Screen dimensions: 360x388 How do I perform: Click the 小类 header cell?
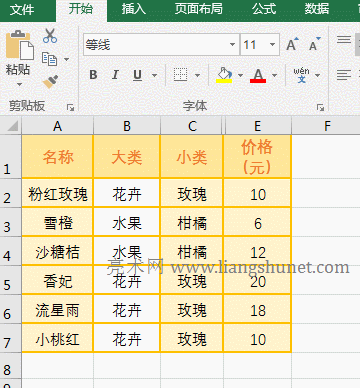pos(192,157)
